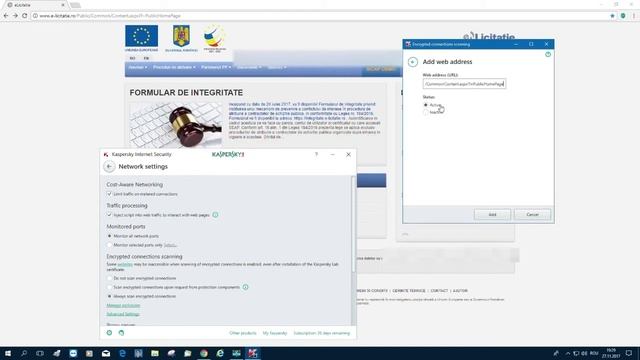Expand the Proceduri de atribuire menu

click(174, 67)
